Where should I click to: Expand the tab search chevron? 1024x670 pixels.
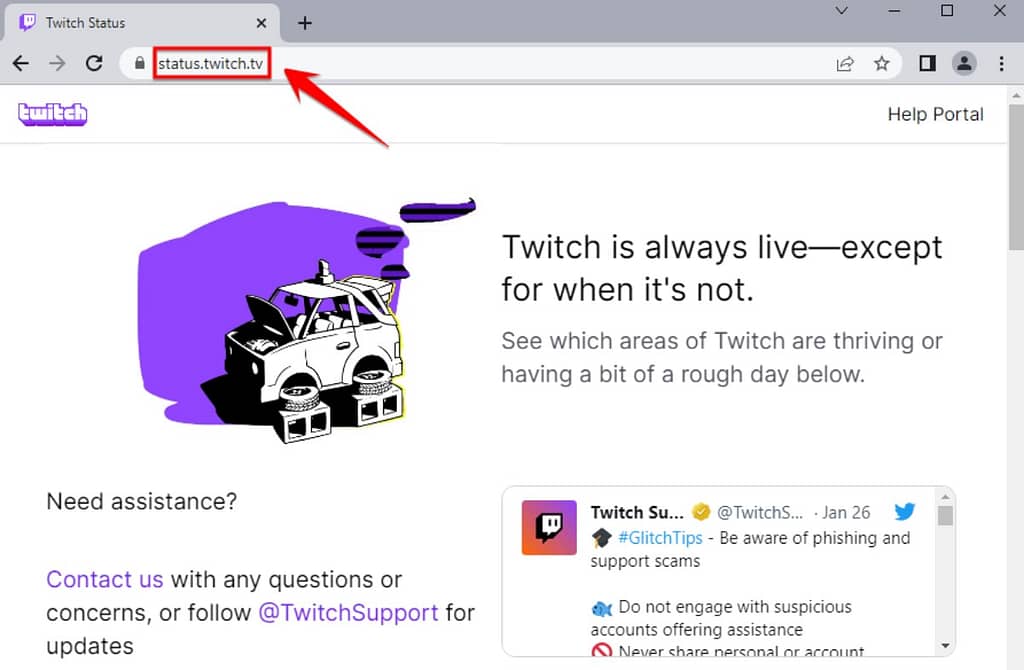click(842, 10)
